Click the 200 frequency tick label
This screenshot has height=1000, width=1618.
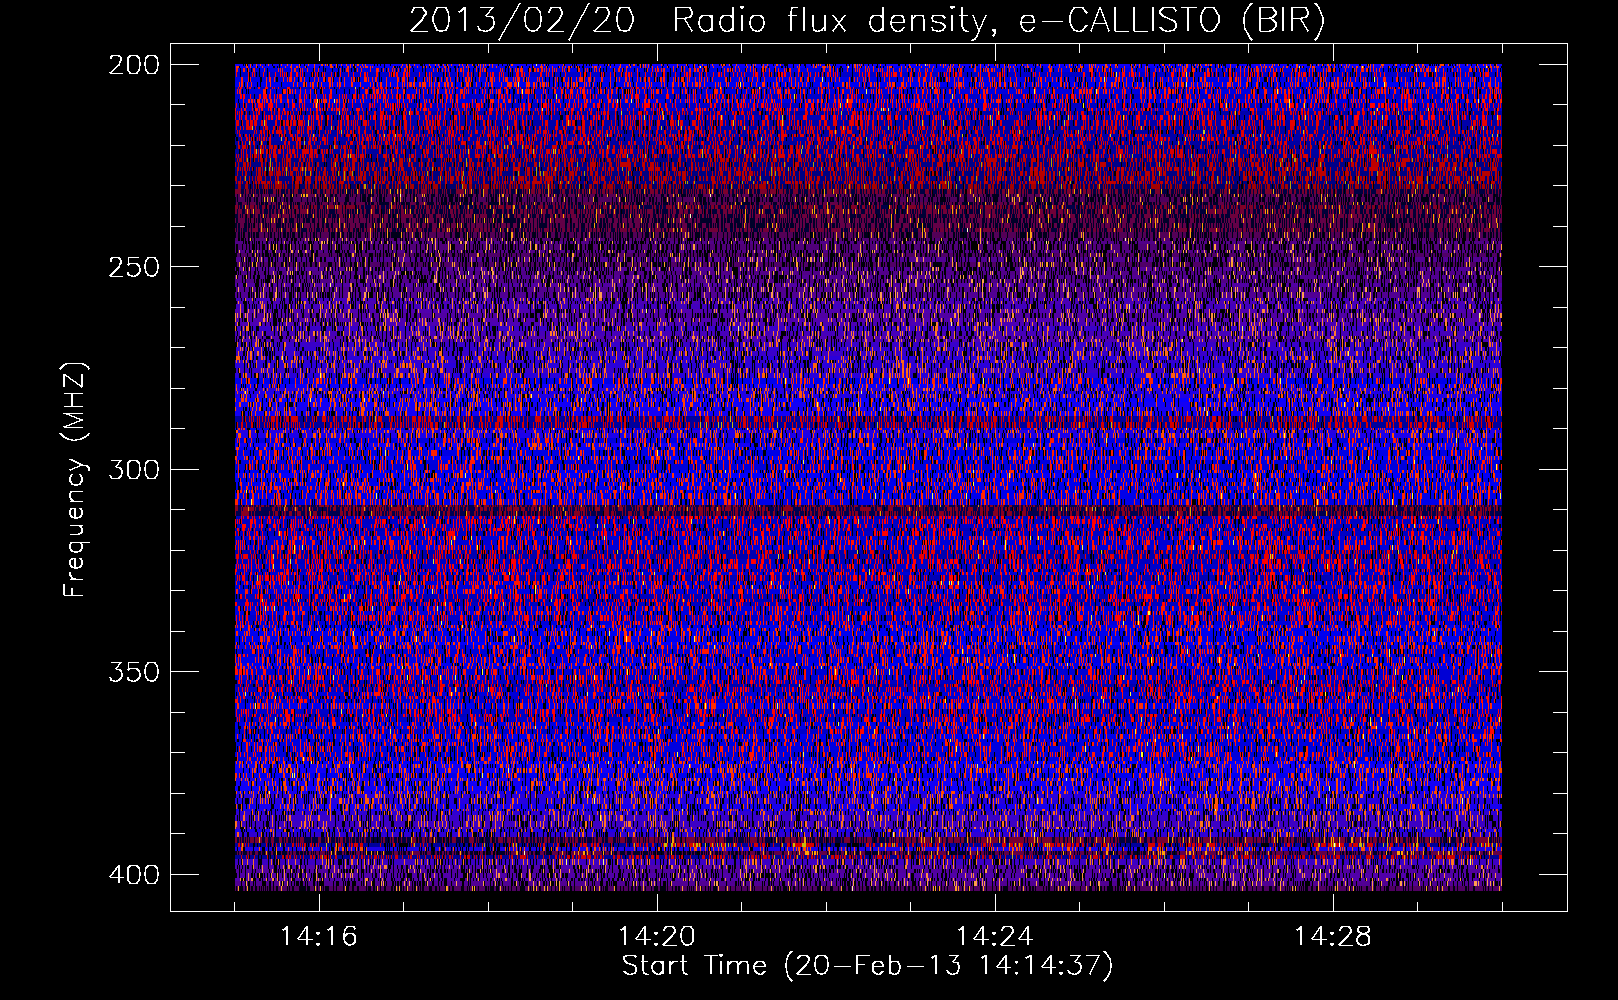(x=133, y=65)
